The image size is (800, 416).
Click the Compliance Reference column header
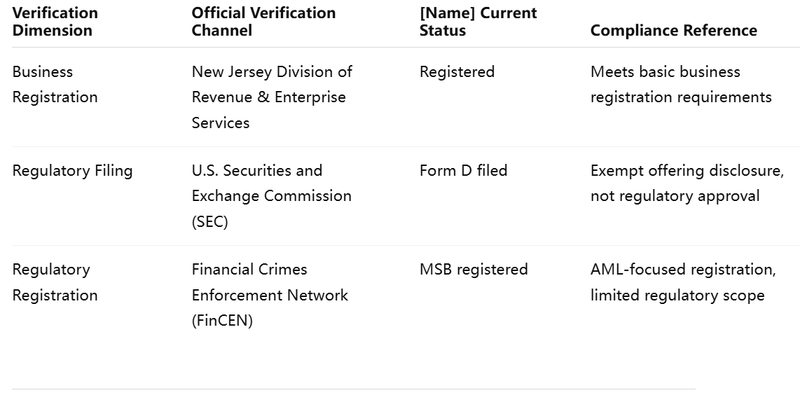(673, 30)
